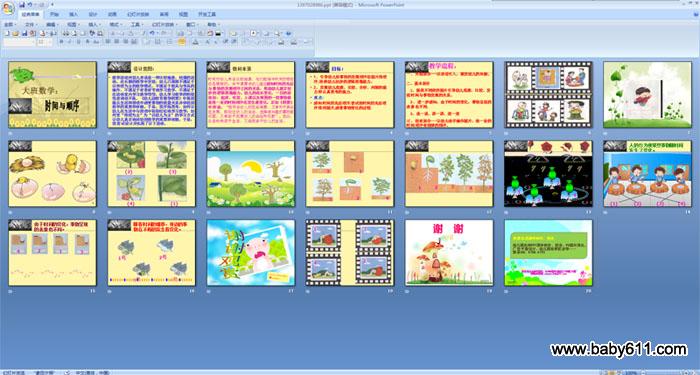This screenshot has width=700, height=375.
Task: Toggle Italic formatting
Action: (x=70, y=42)
